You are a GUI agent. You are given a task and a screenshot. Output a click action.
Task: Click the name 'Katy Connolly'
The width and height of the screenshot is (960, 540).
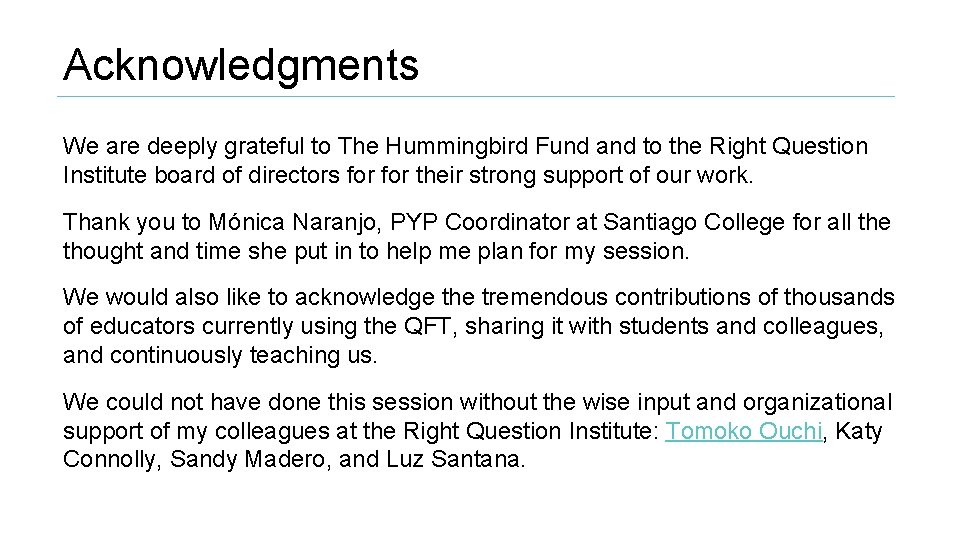(860, 431)
